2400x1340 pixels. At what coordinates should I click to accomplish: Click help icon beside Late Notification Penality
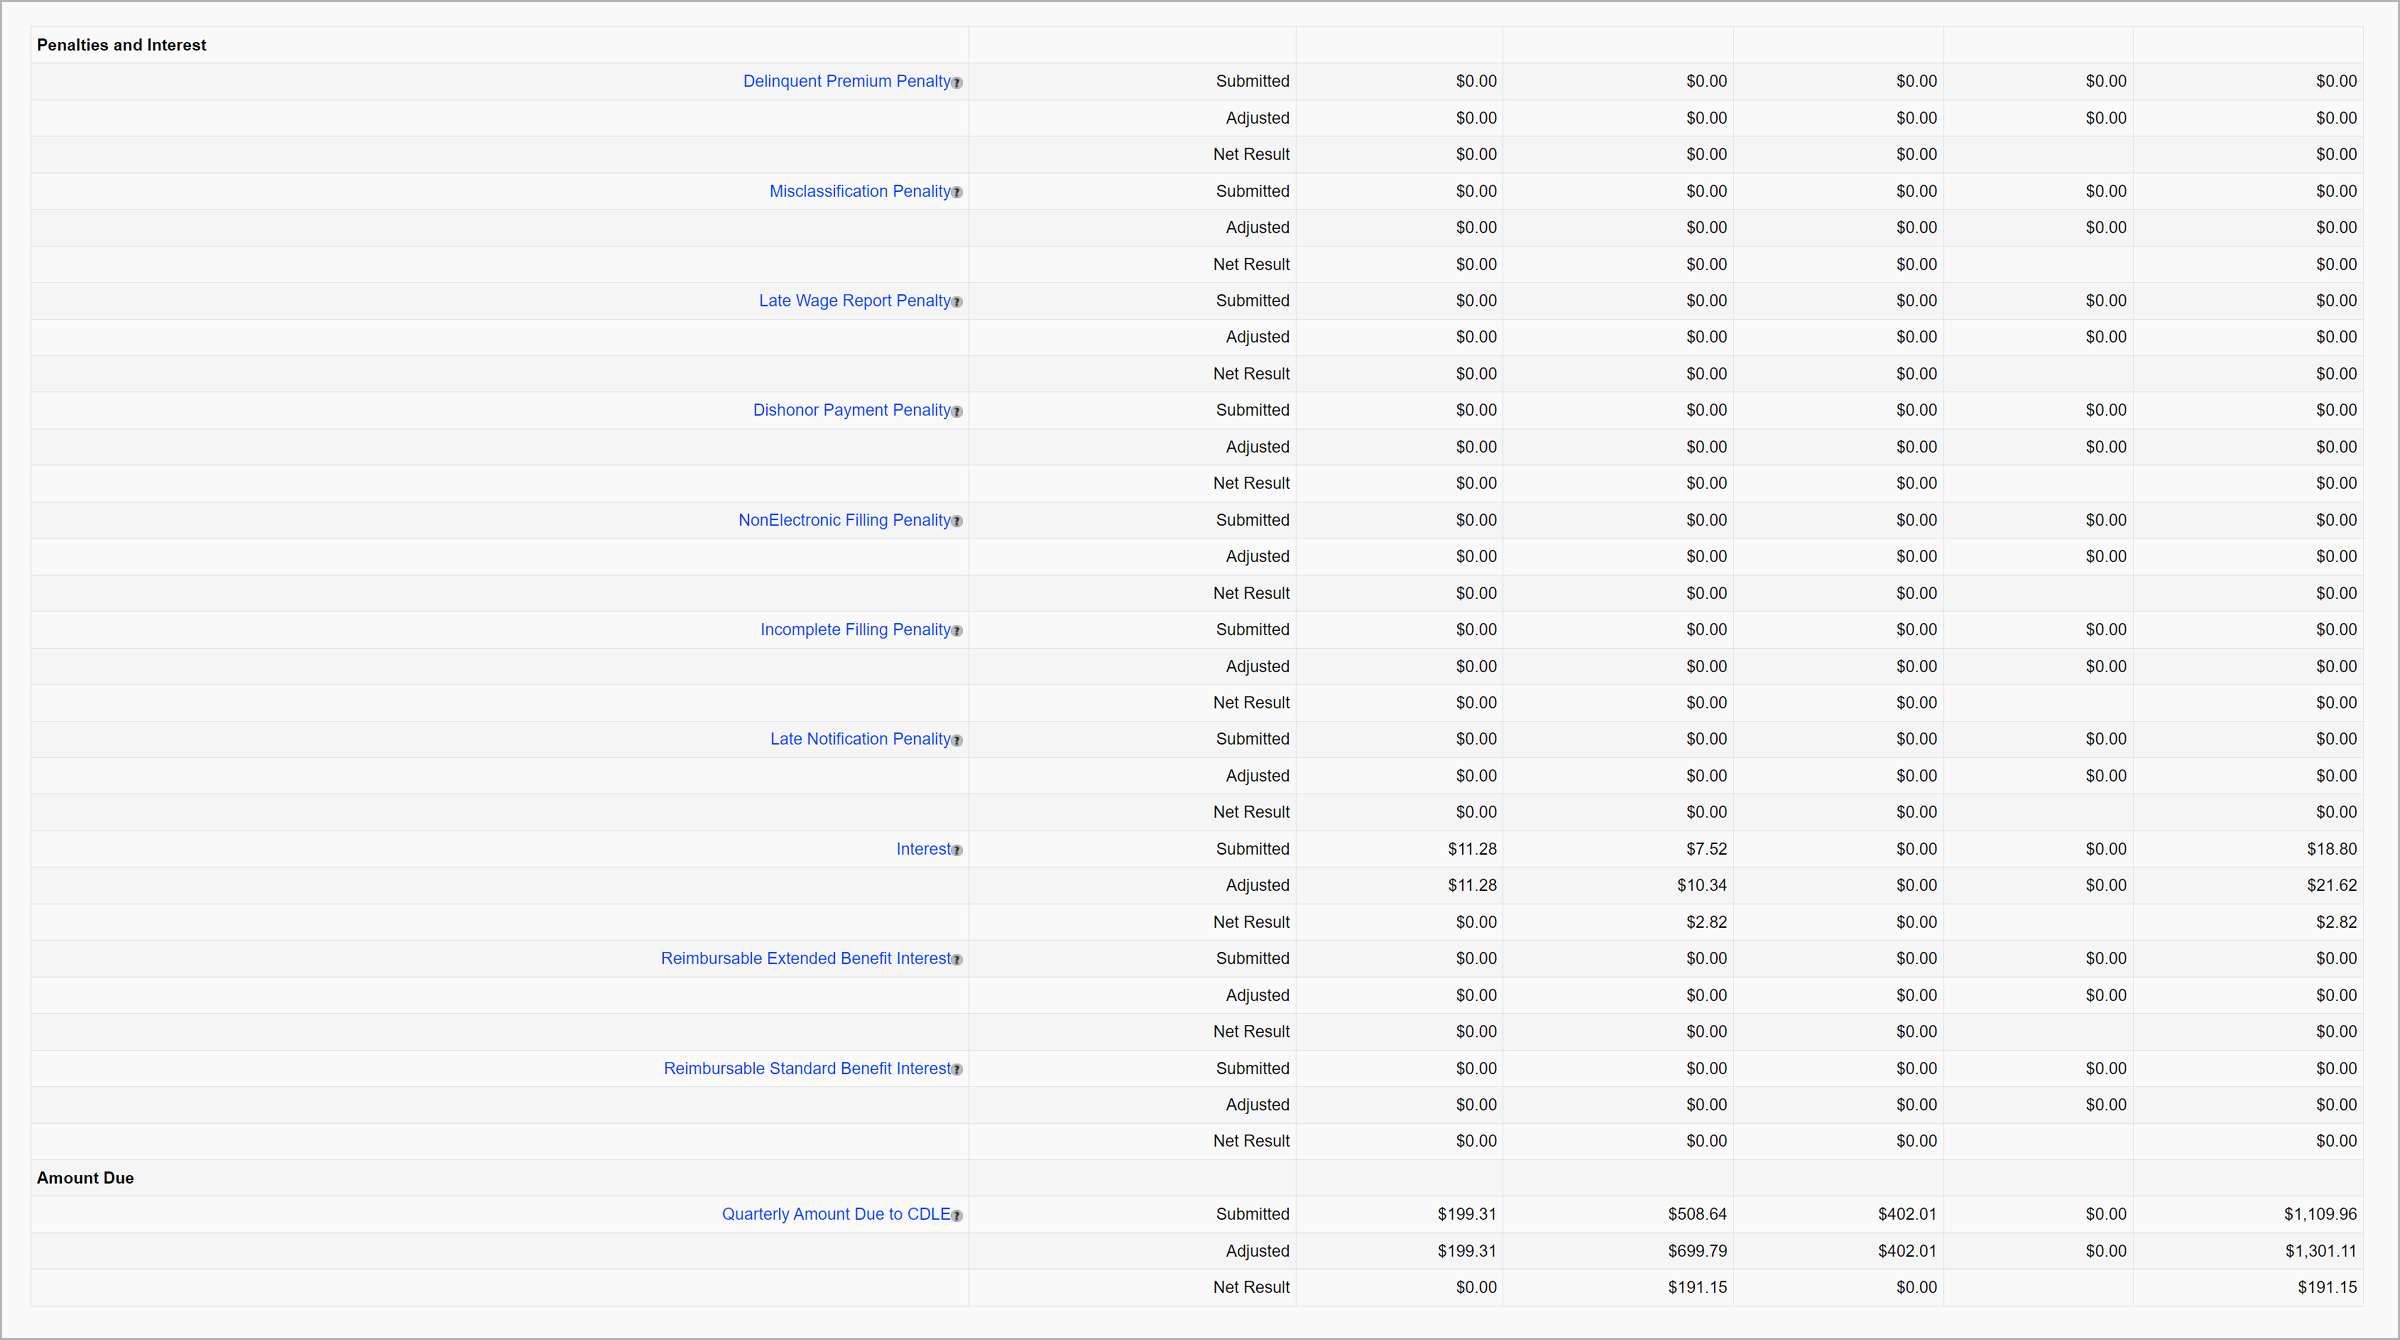(957, 741)
